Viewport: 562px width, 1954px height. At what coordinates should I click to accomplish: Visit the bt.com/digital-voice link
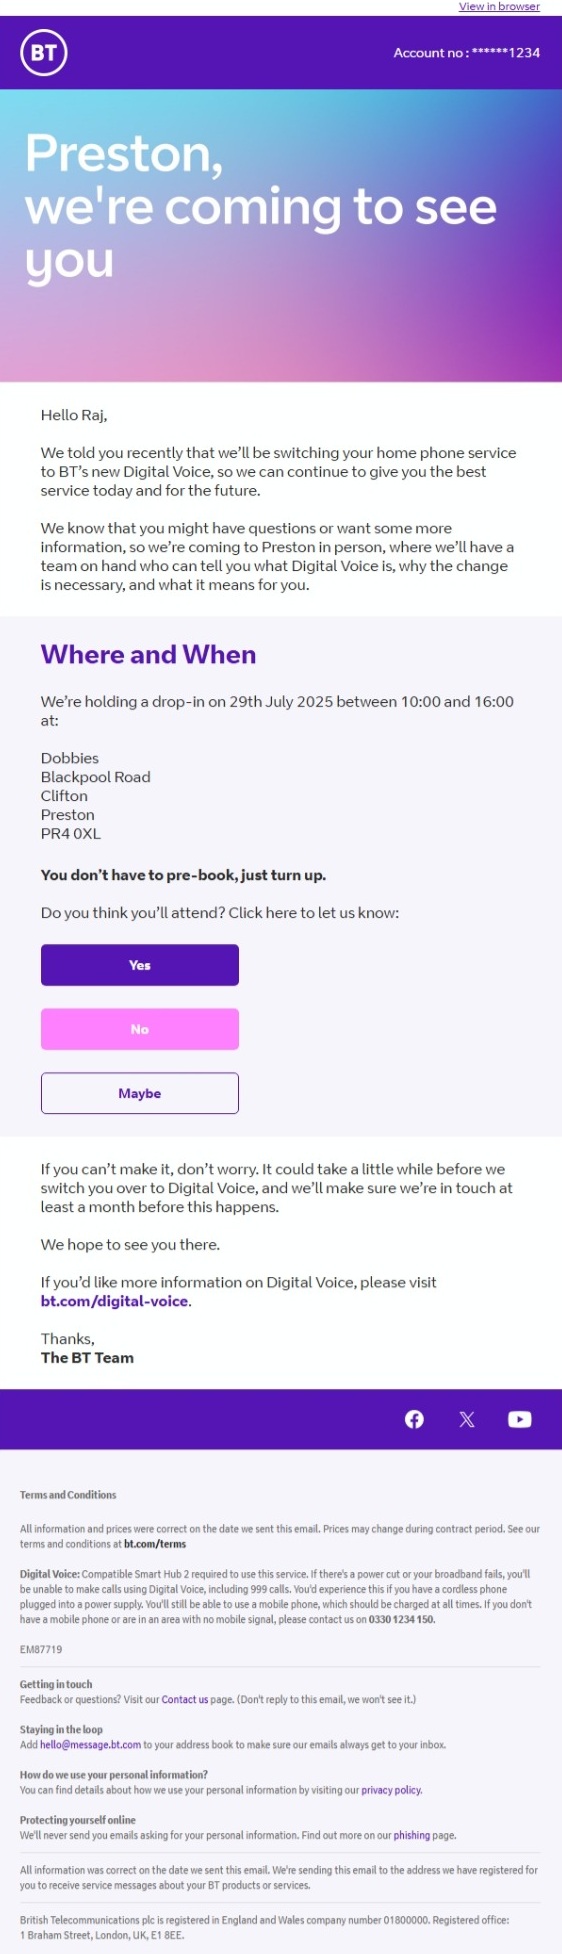point(114,1301)
